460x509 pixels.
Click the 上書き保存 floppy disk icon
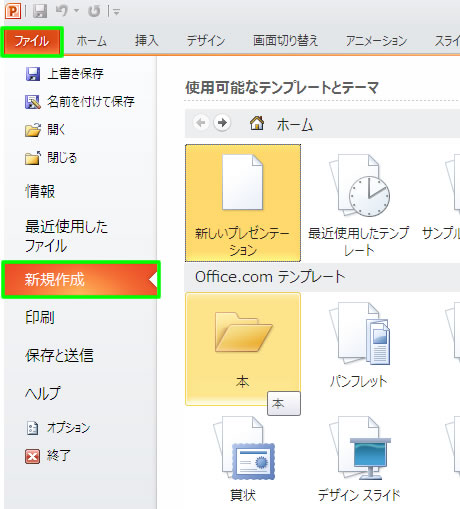33,74
